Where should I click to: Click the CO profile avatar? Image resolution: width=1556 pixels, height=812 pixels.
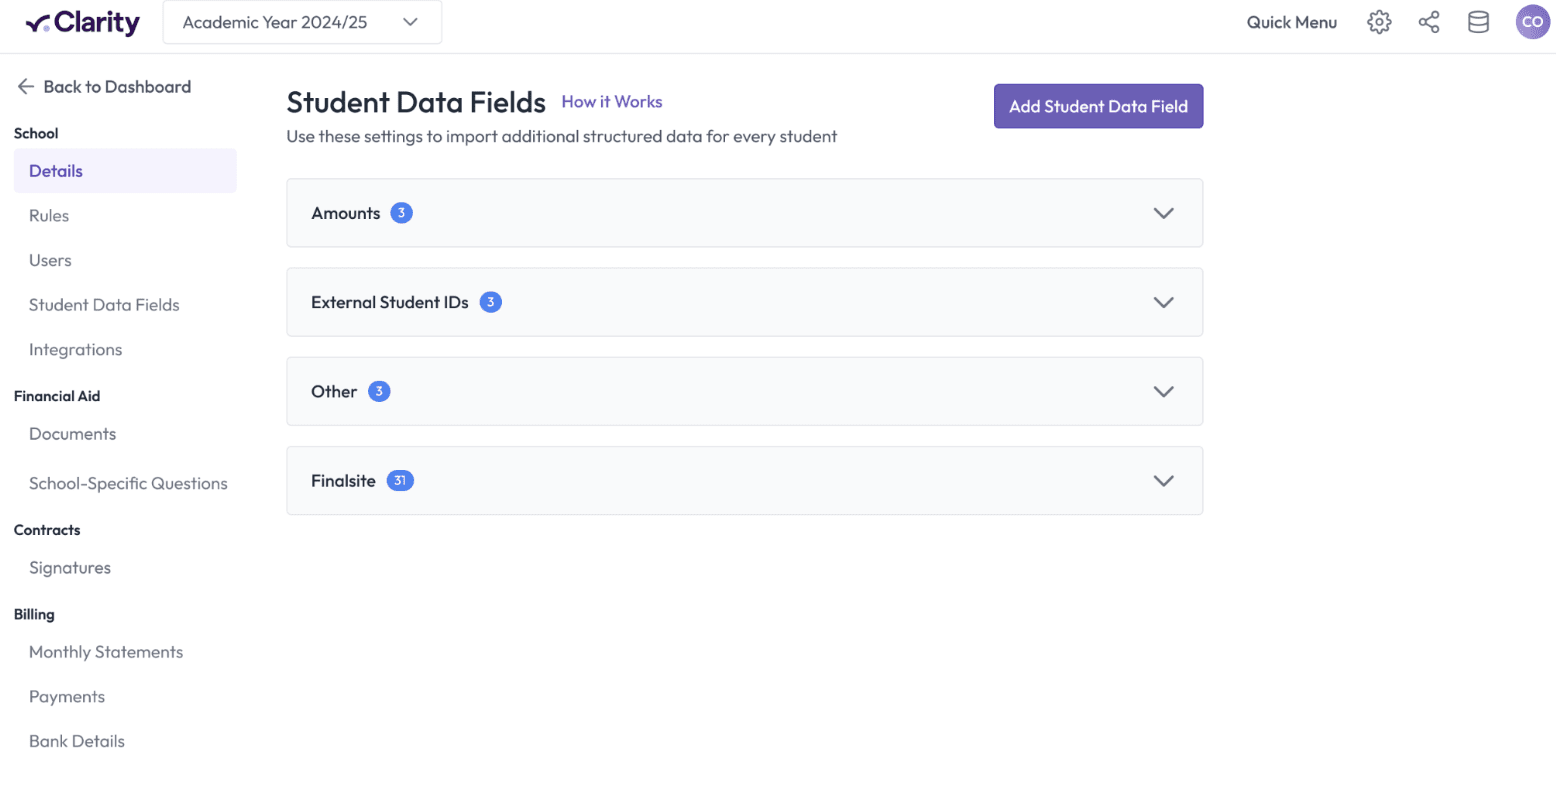pyautogui.click(x=1532, y=21)
